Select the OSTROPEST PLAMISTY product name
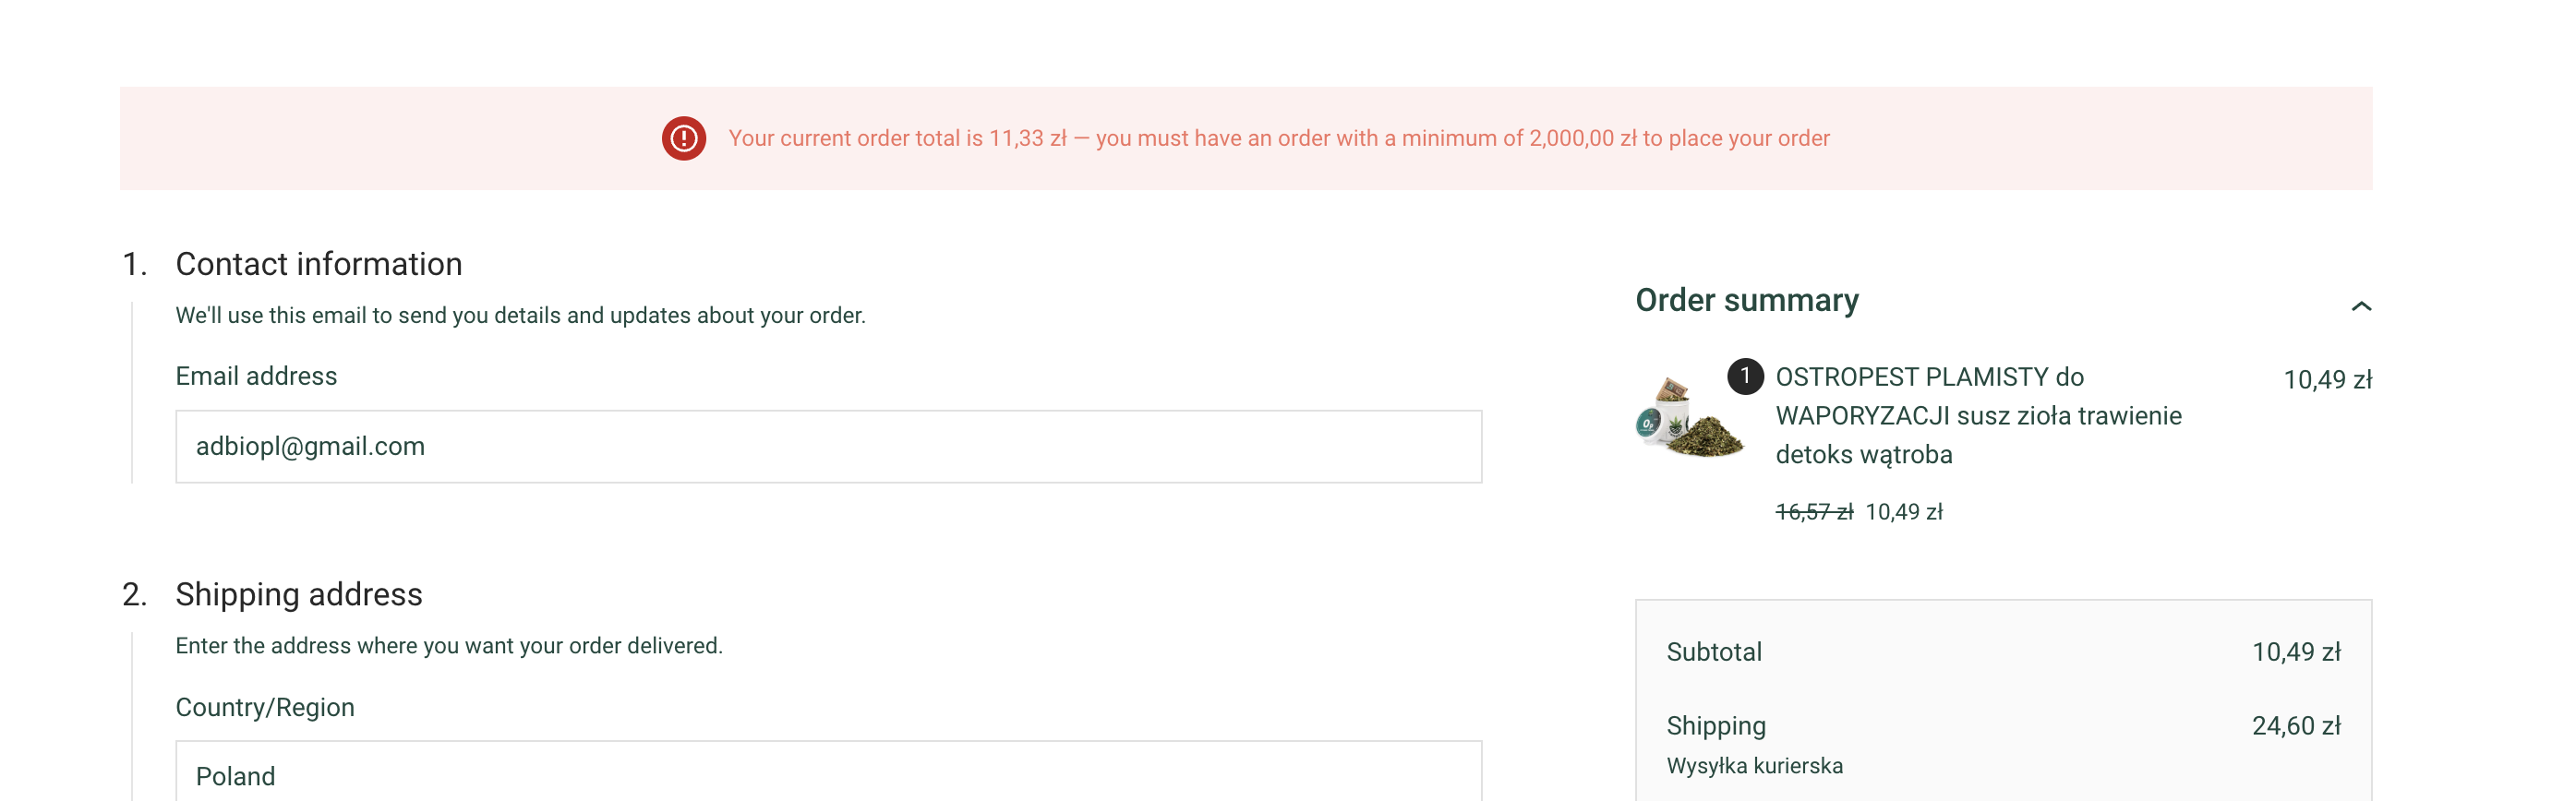This screenshot has height=801, width=2576. click(x=1978, y=415)
